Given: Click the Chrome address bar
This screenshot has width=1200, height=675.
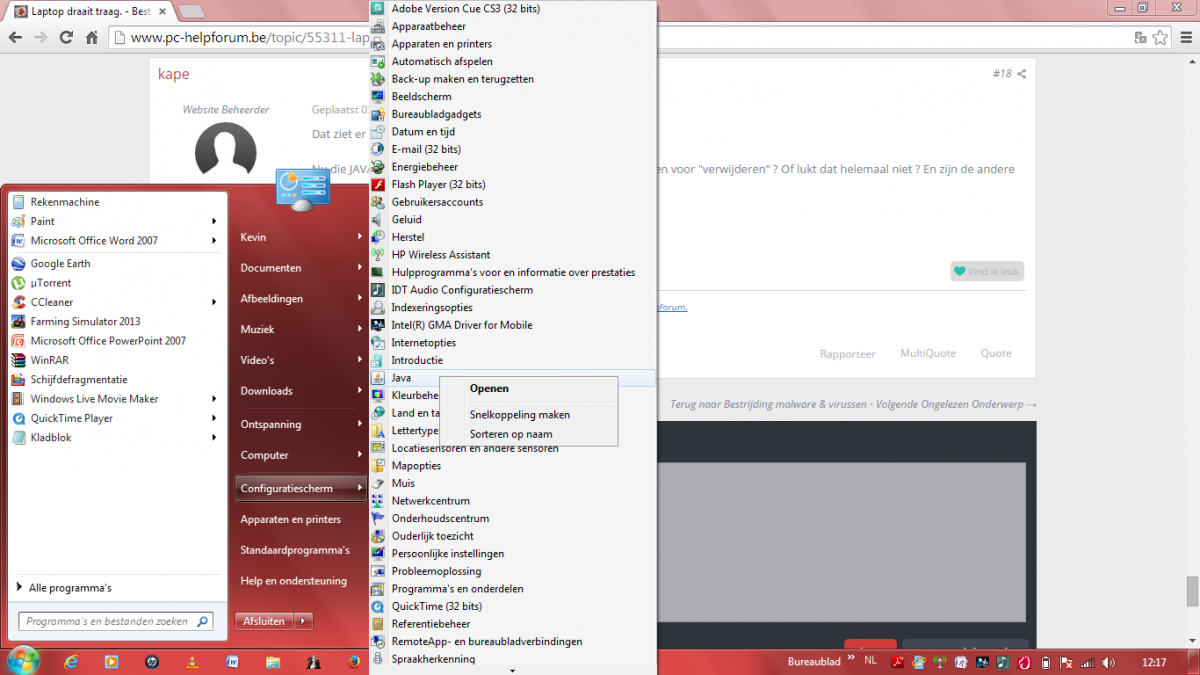Looking at the screenshot, I should pyautogui.click(x=638, y=38).
